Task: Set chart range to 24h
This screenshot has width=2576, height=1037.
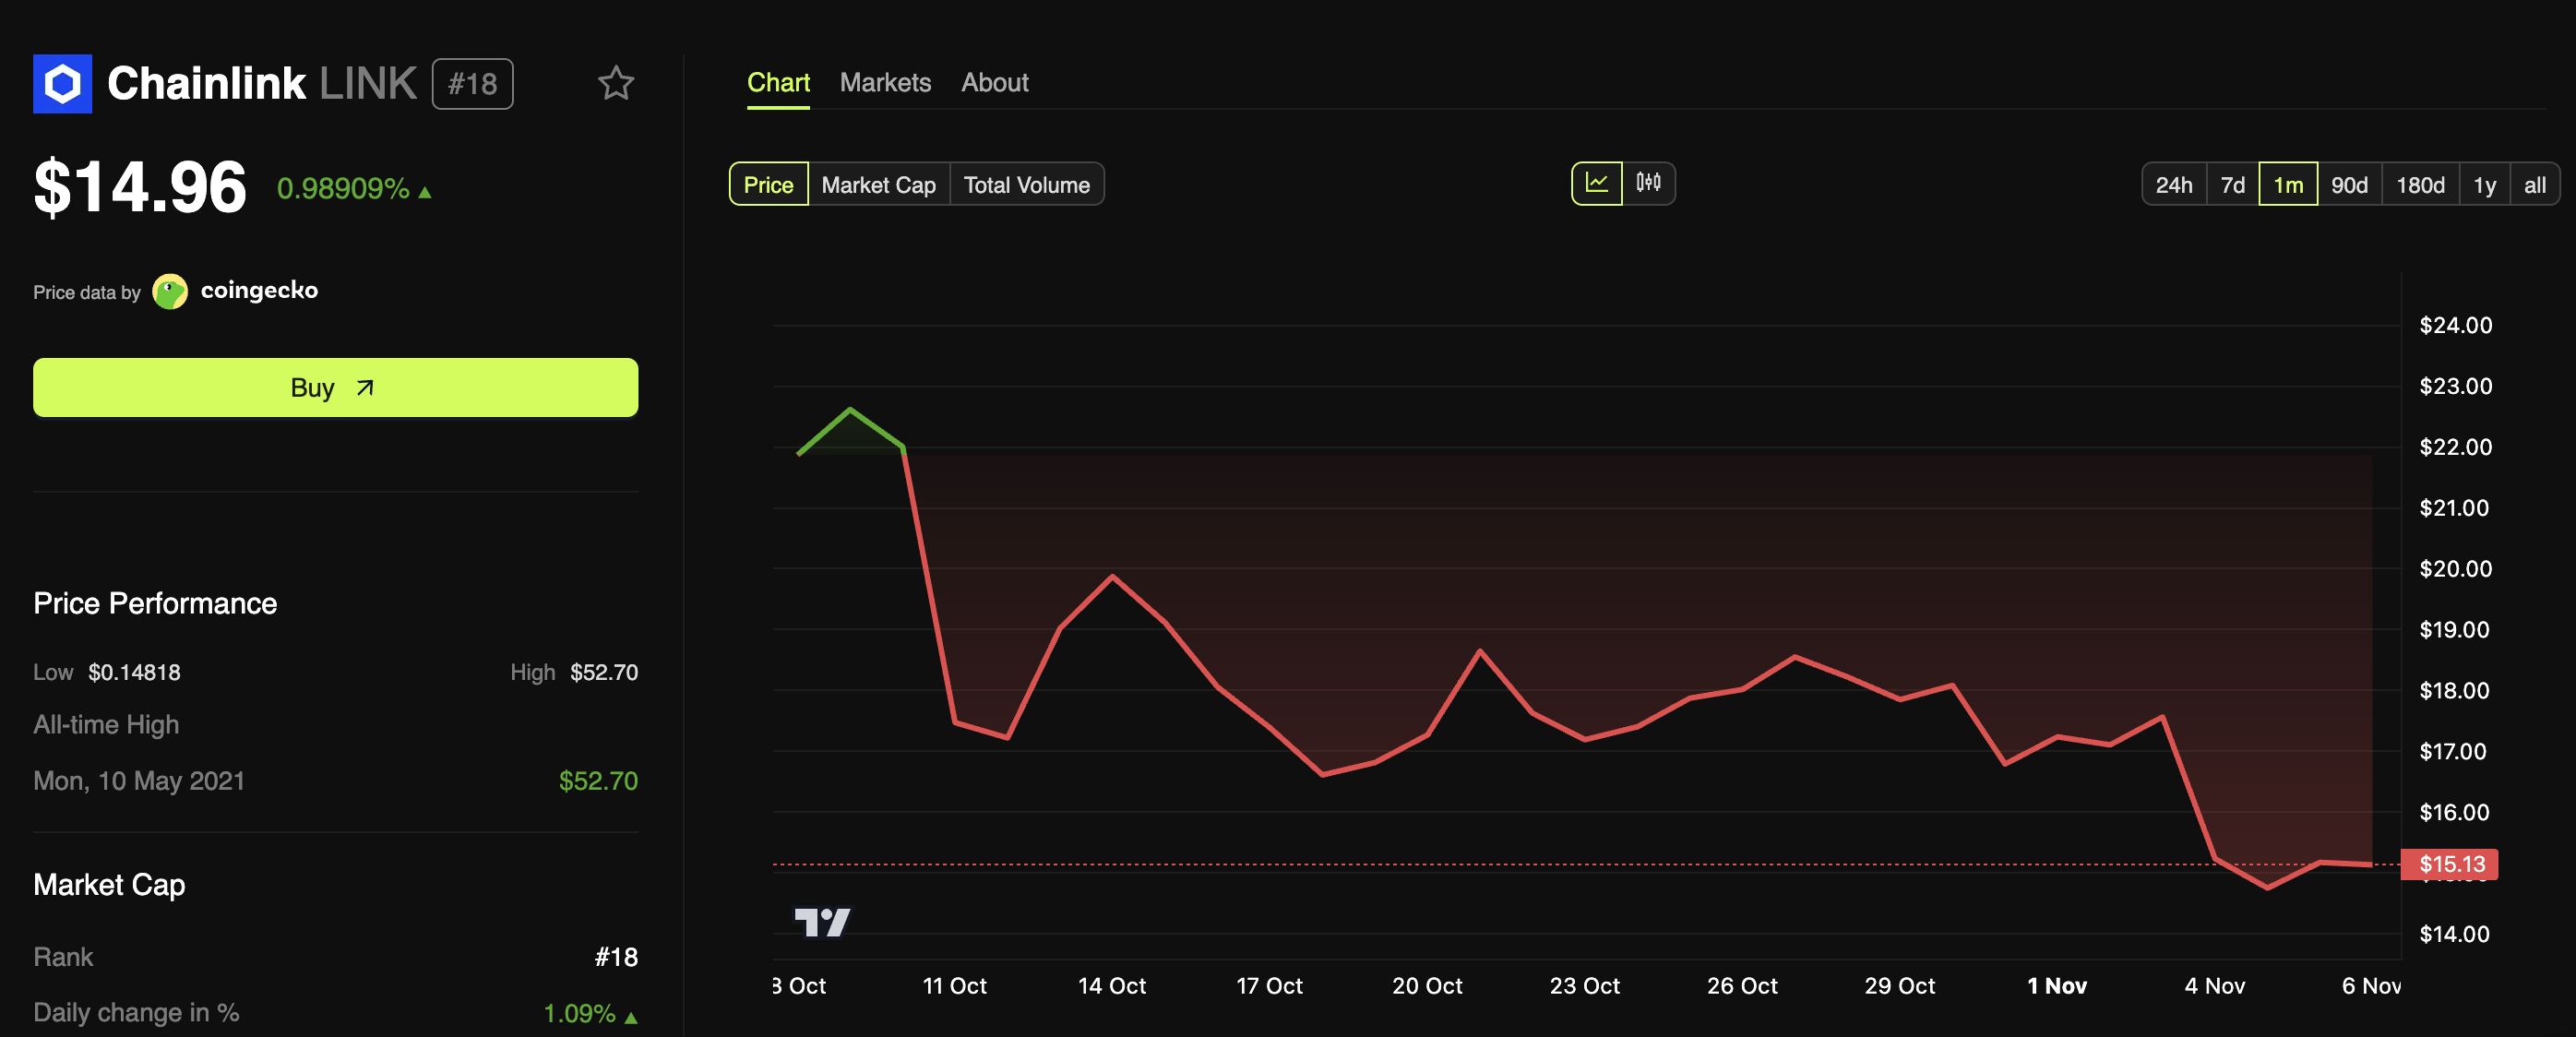Action: point(2173,185)
